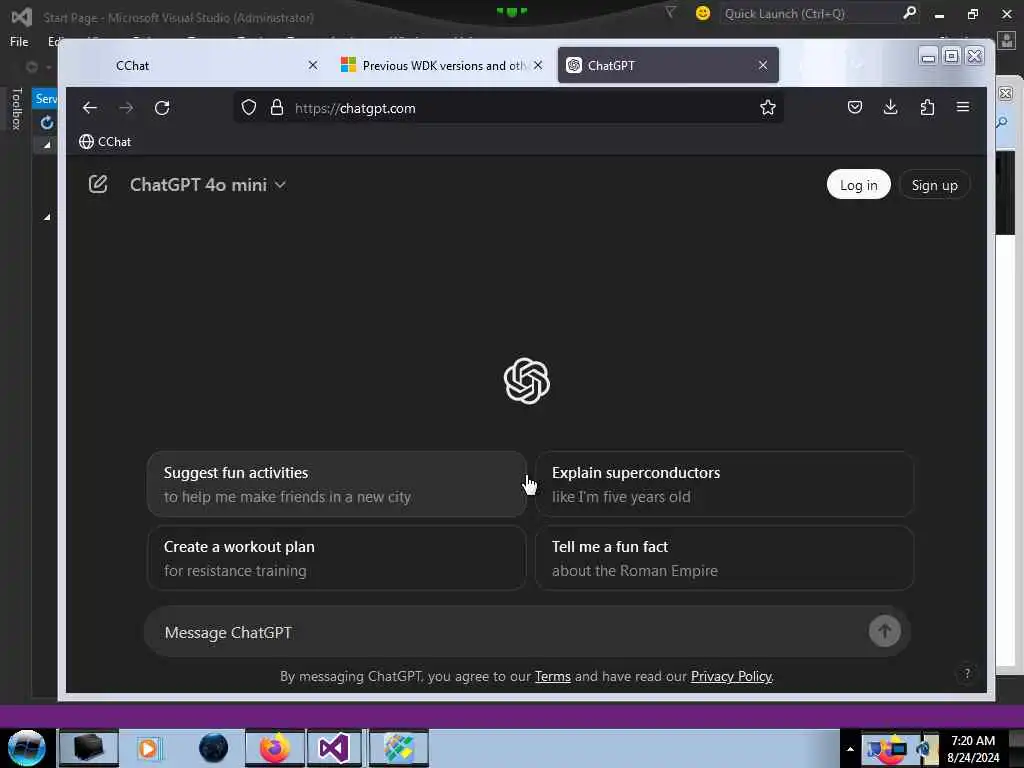Go back using the browser back arrow
The image size is (1024, 768).
(89, 108)
